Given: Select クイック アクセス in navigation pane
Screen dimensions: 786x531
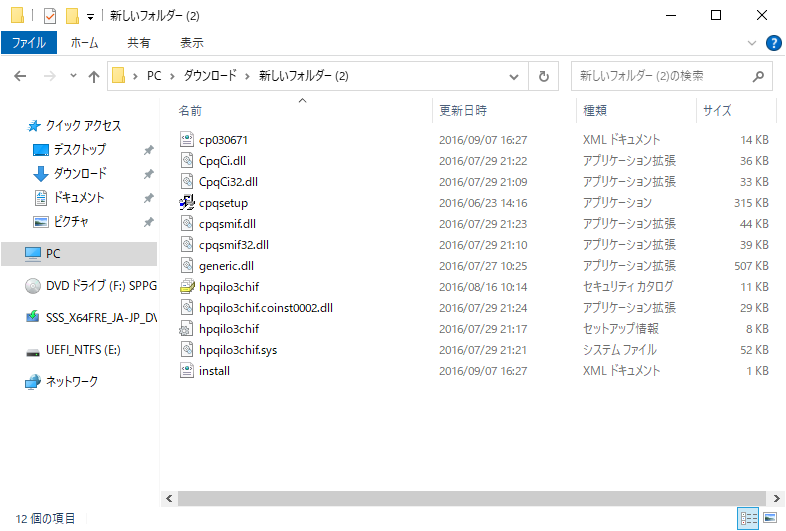Looking at the screenshot, I should pos(83,125).
